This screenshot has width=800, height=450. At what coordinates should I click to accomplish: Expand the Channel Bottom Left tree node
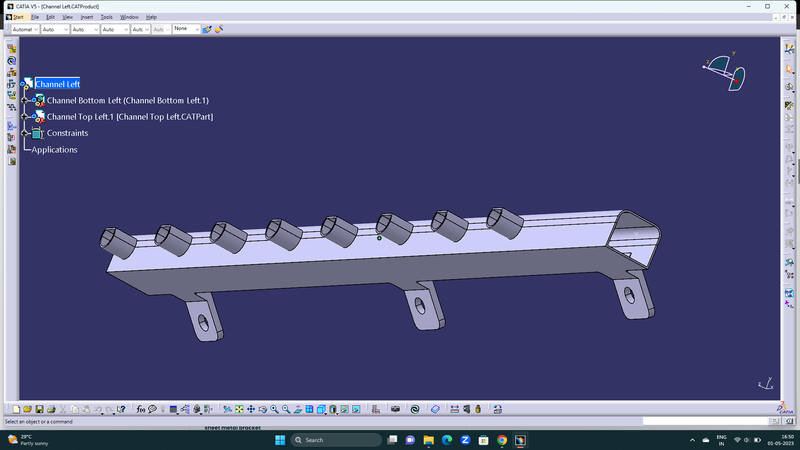(x=25, y=101)
